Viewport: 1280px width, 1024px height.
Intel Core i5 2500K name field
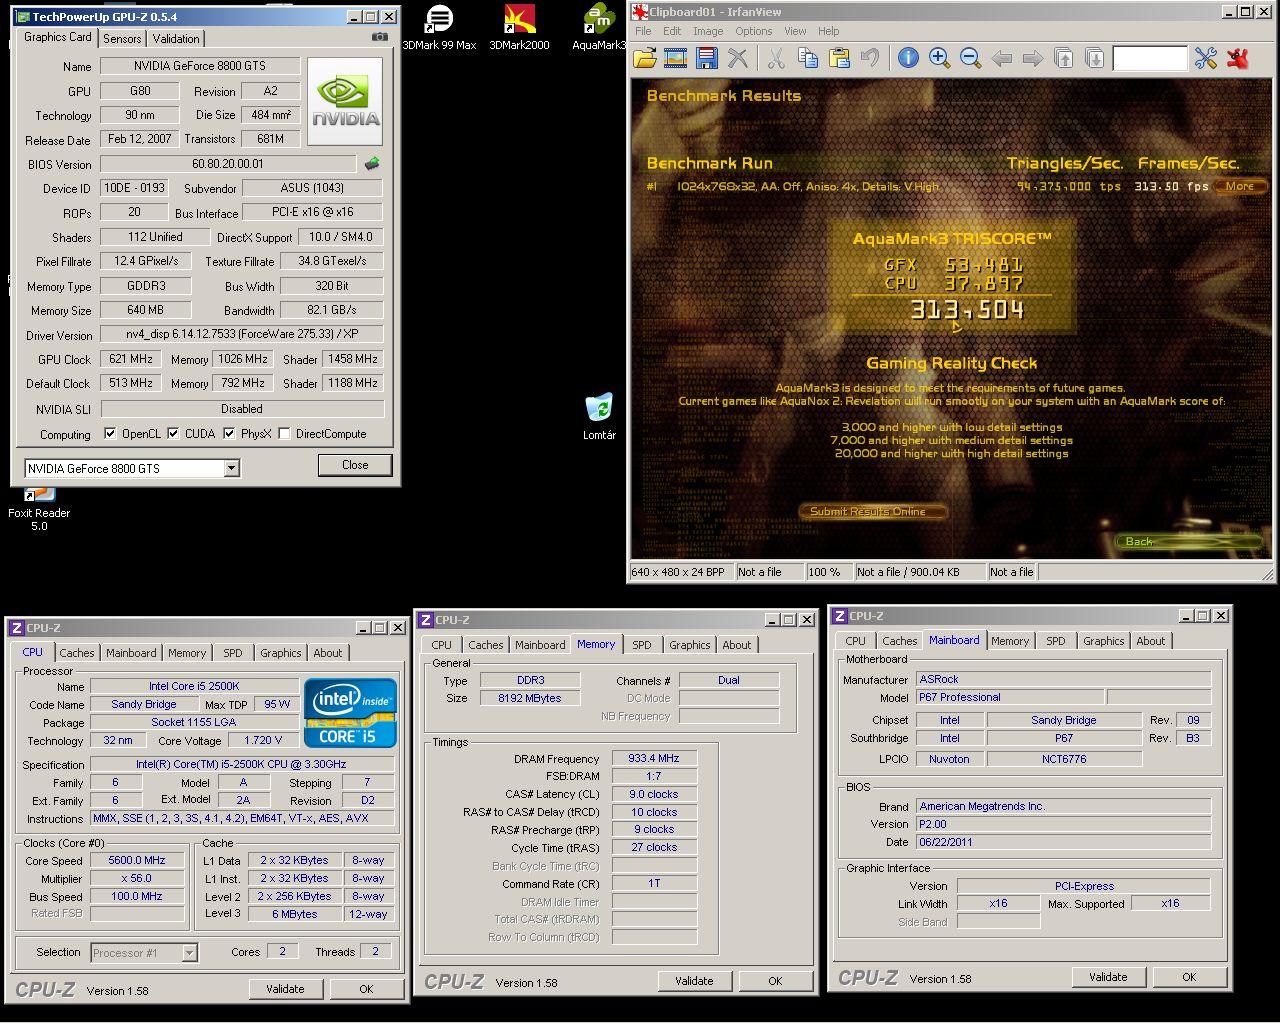coord(194,686)
